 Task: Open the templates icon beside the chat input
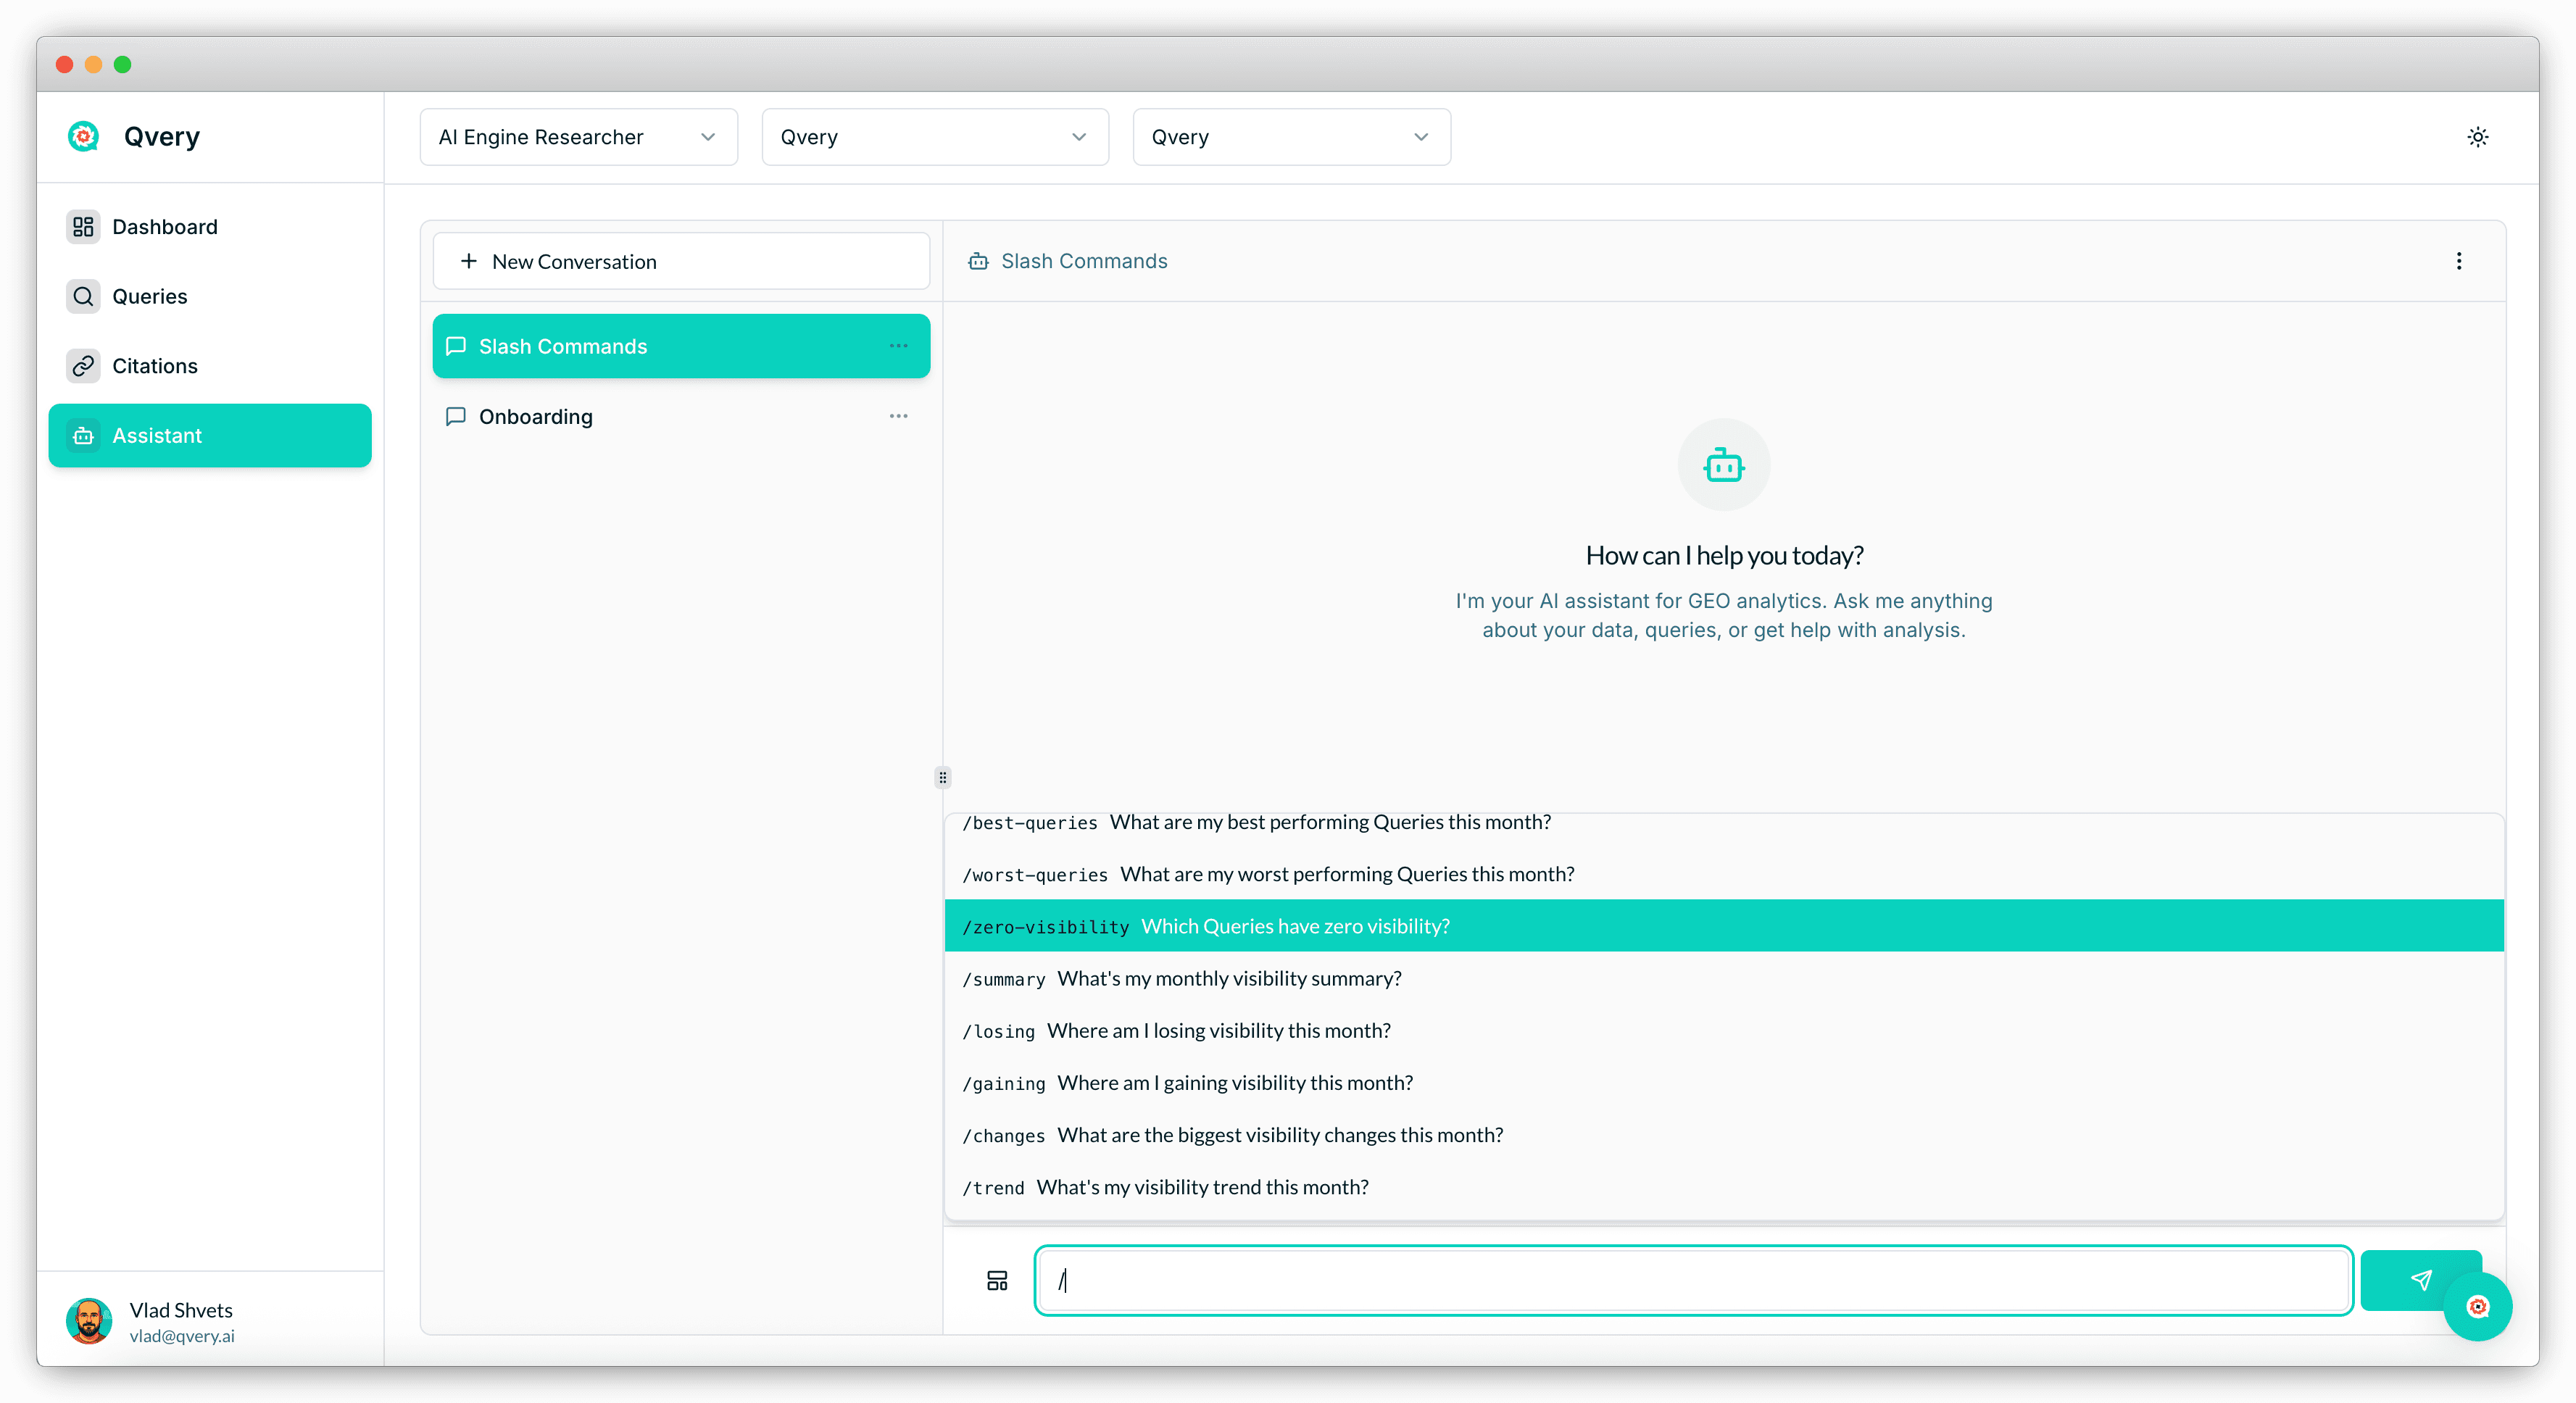coord(996,1280)
